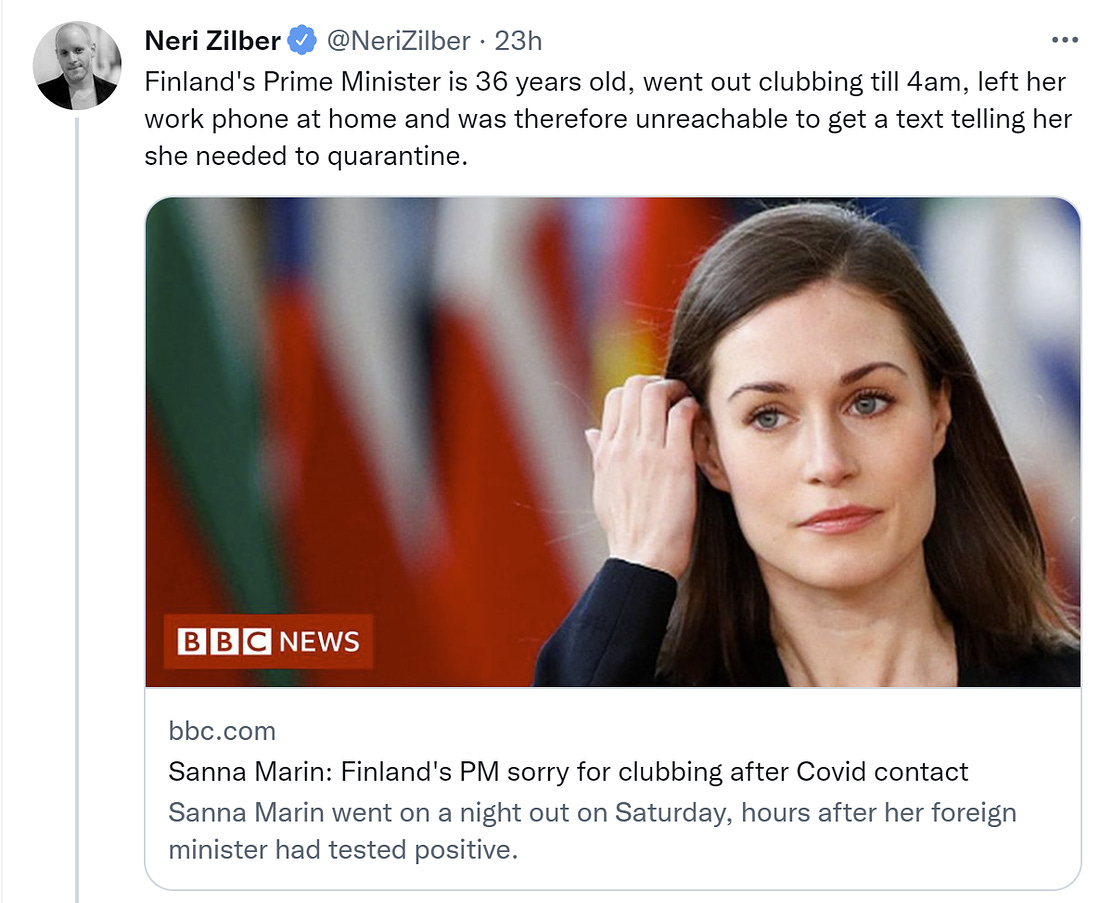Open the bbc.com domain link

pyautogui.click(x=222, y=731)
